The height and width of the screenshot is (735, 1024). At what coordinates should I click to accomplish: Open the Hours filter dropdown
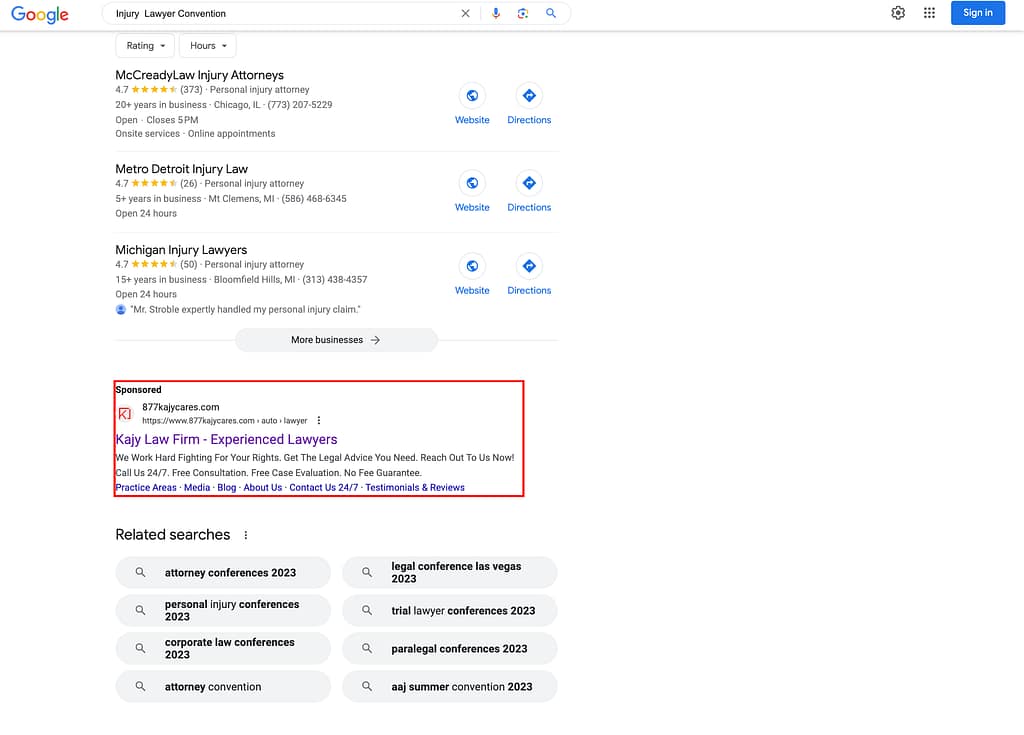(208, 46)
